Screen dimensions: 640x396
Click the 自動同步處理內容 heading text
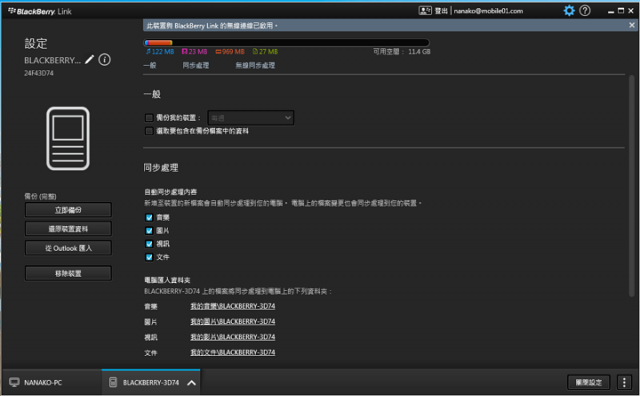[x=171, y=192]
